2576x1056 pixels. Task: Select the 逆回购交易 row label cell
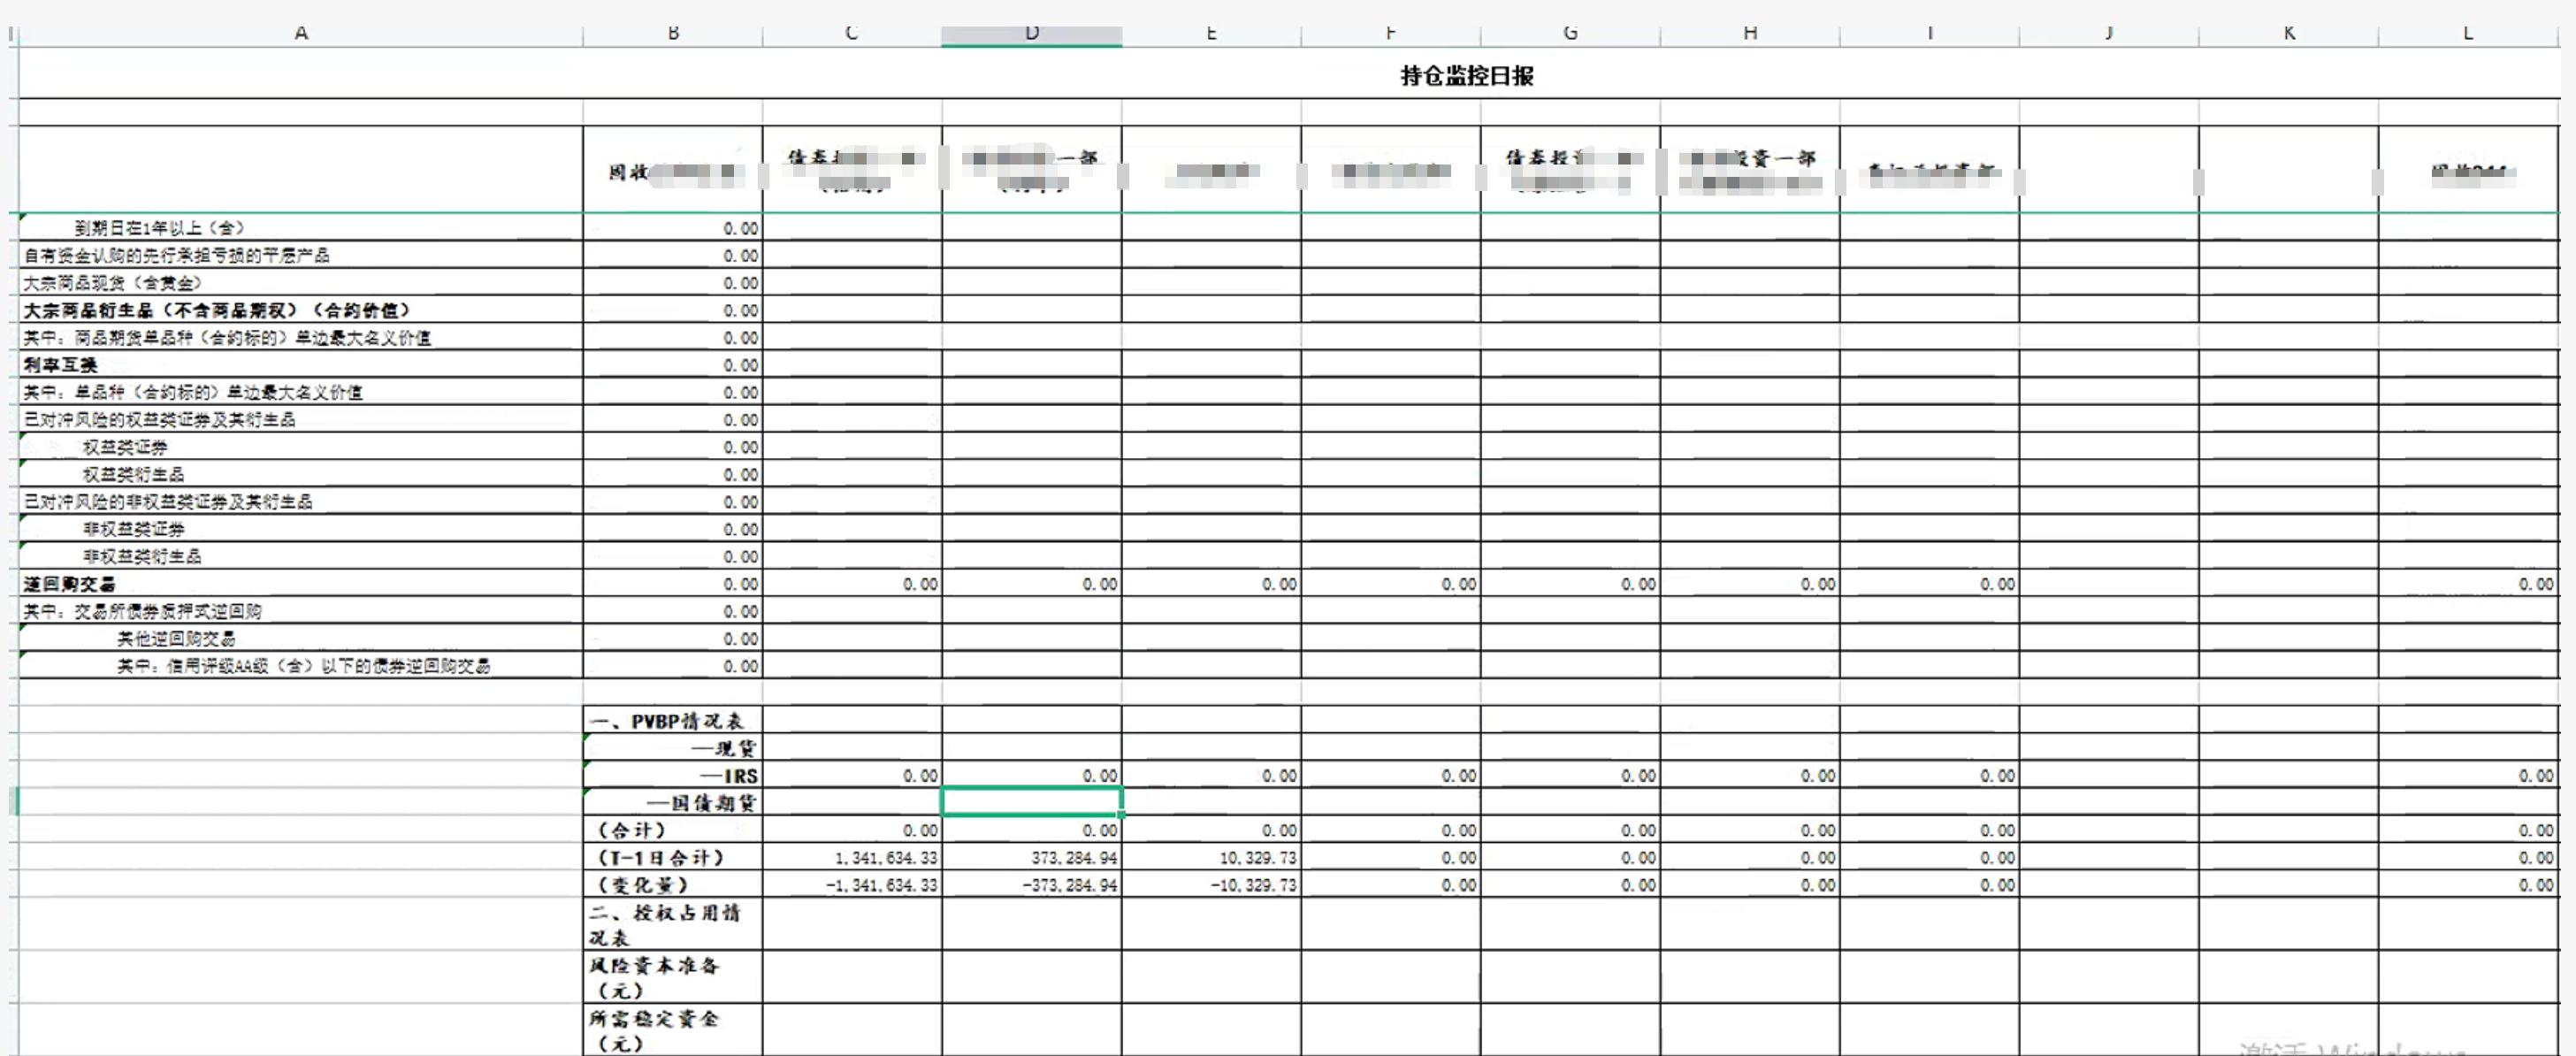coord(70,584)
